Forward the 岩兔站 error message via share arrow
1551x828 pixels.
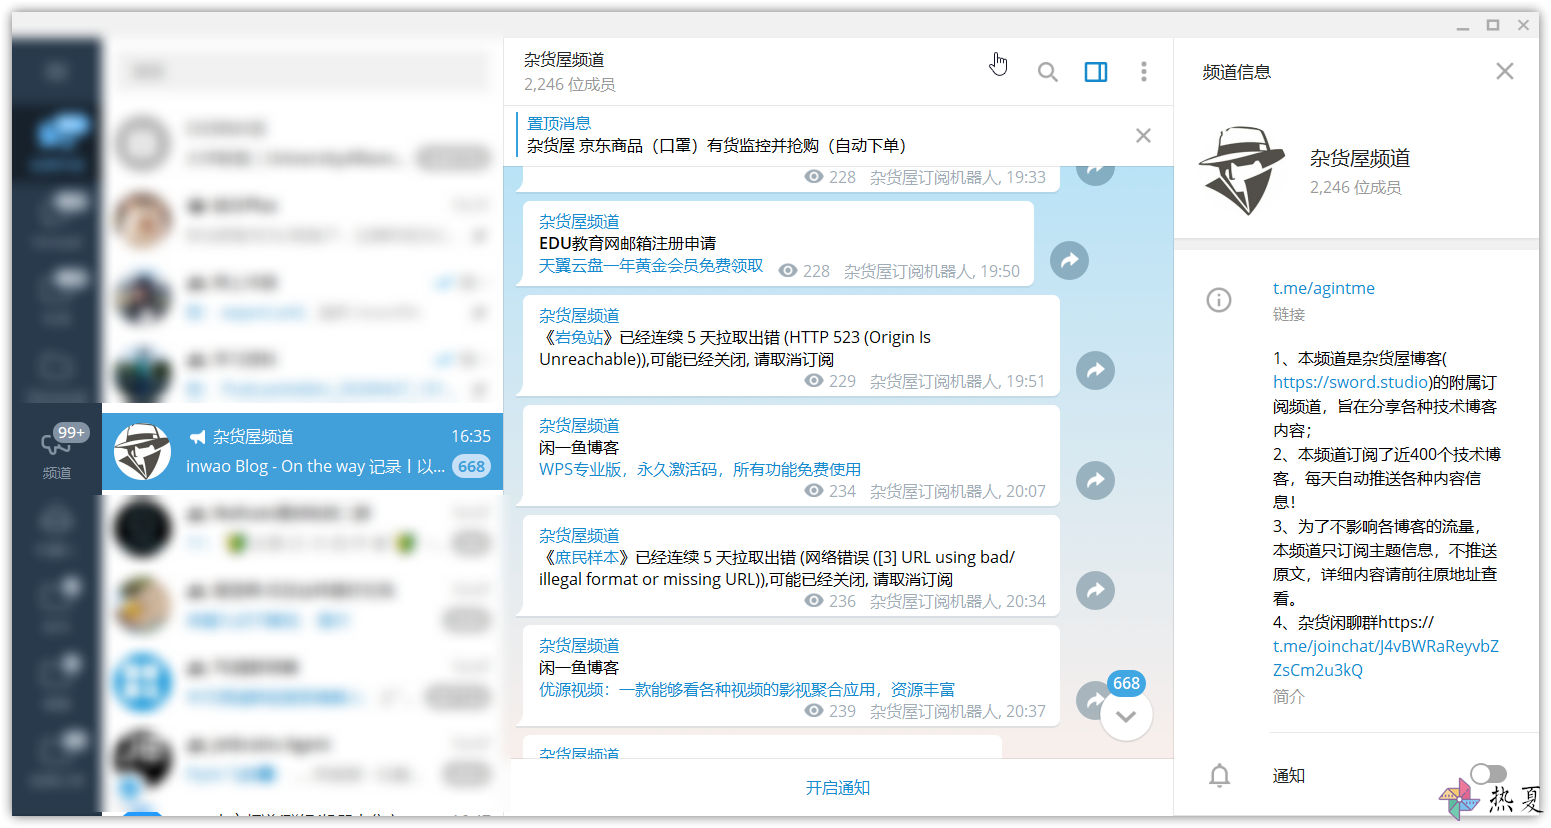click(x=1095, y=371)
